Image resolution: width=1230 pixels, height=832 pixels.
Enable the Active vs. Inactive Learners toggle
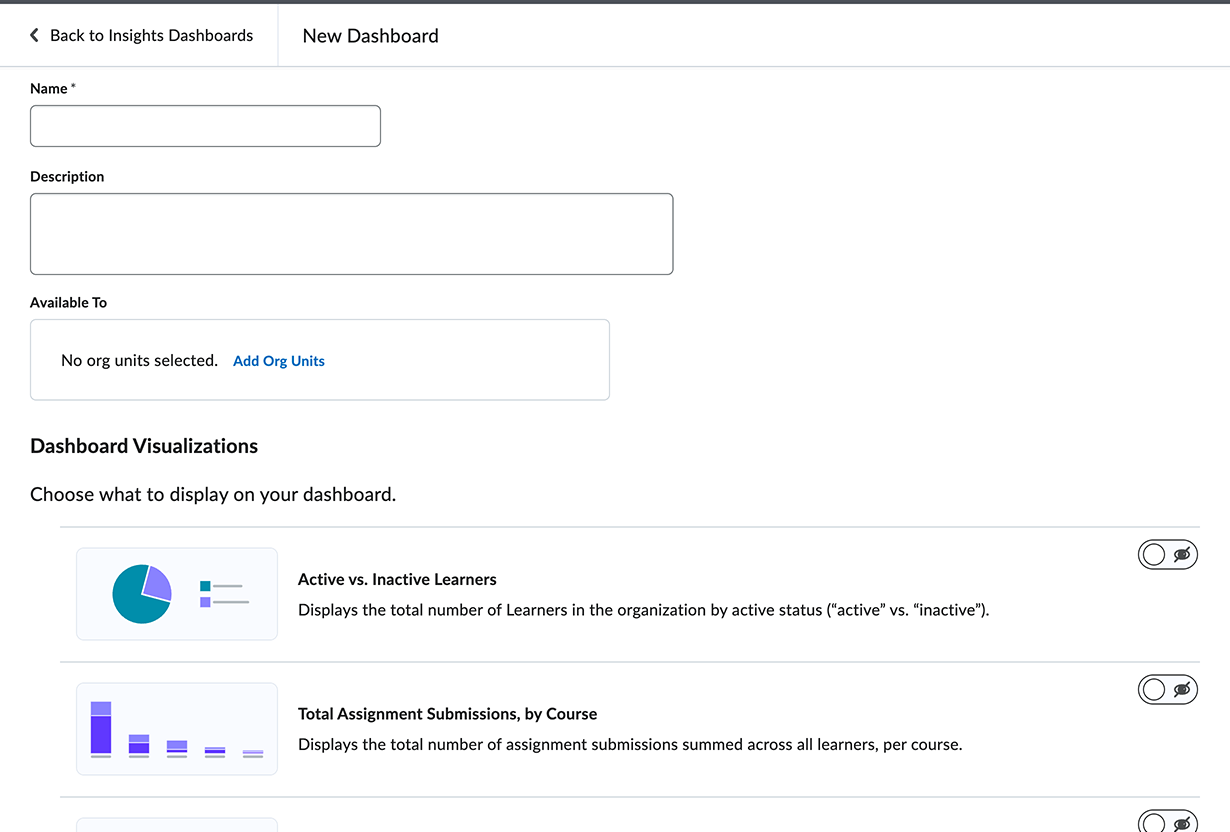coord(1167,555)
